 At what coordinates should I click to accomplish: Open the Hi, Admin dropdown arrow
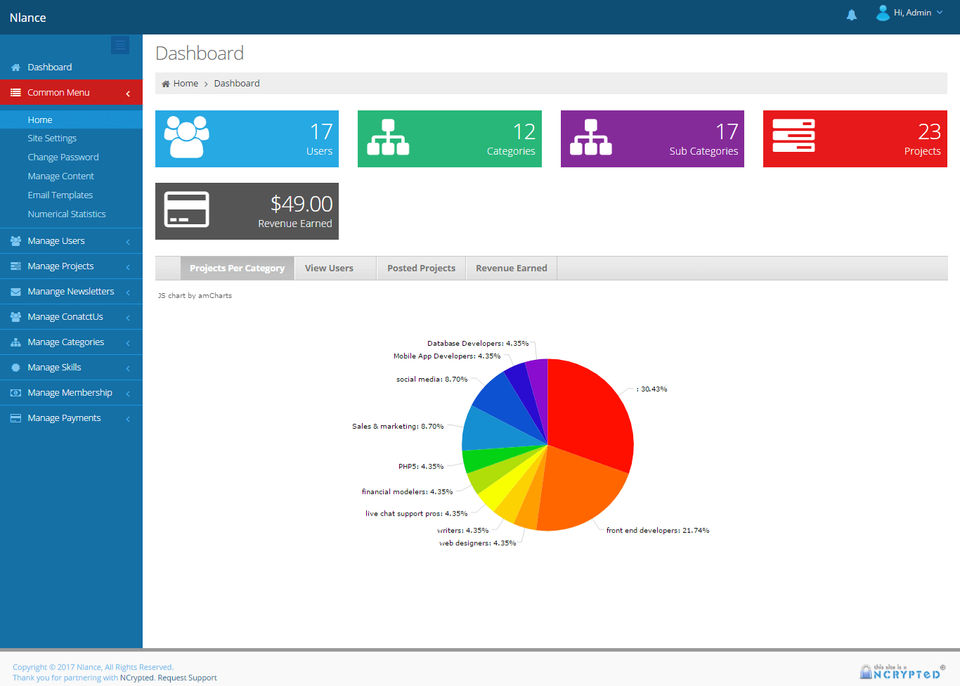point(939,12)
